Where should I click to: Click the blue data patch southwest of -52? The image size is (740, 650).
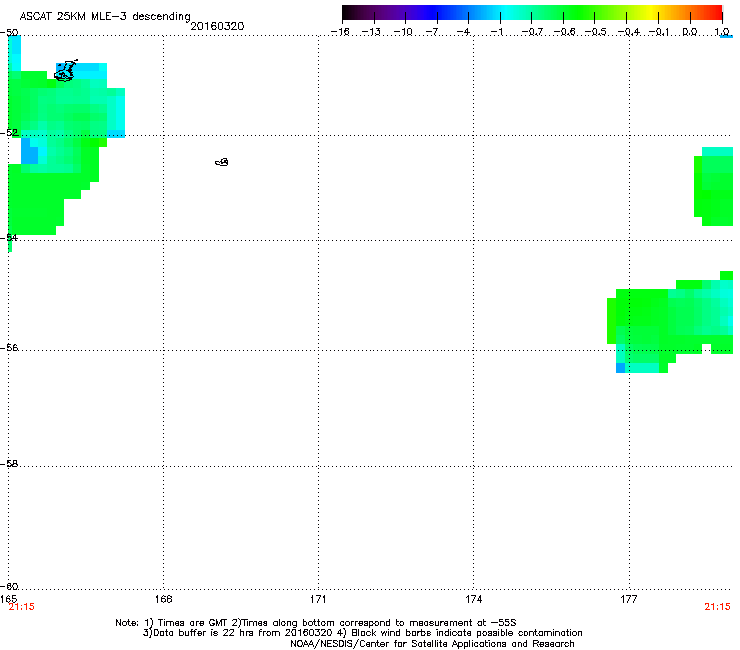(30, 152)
